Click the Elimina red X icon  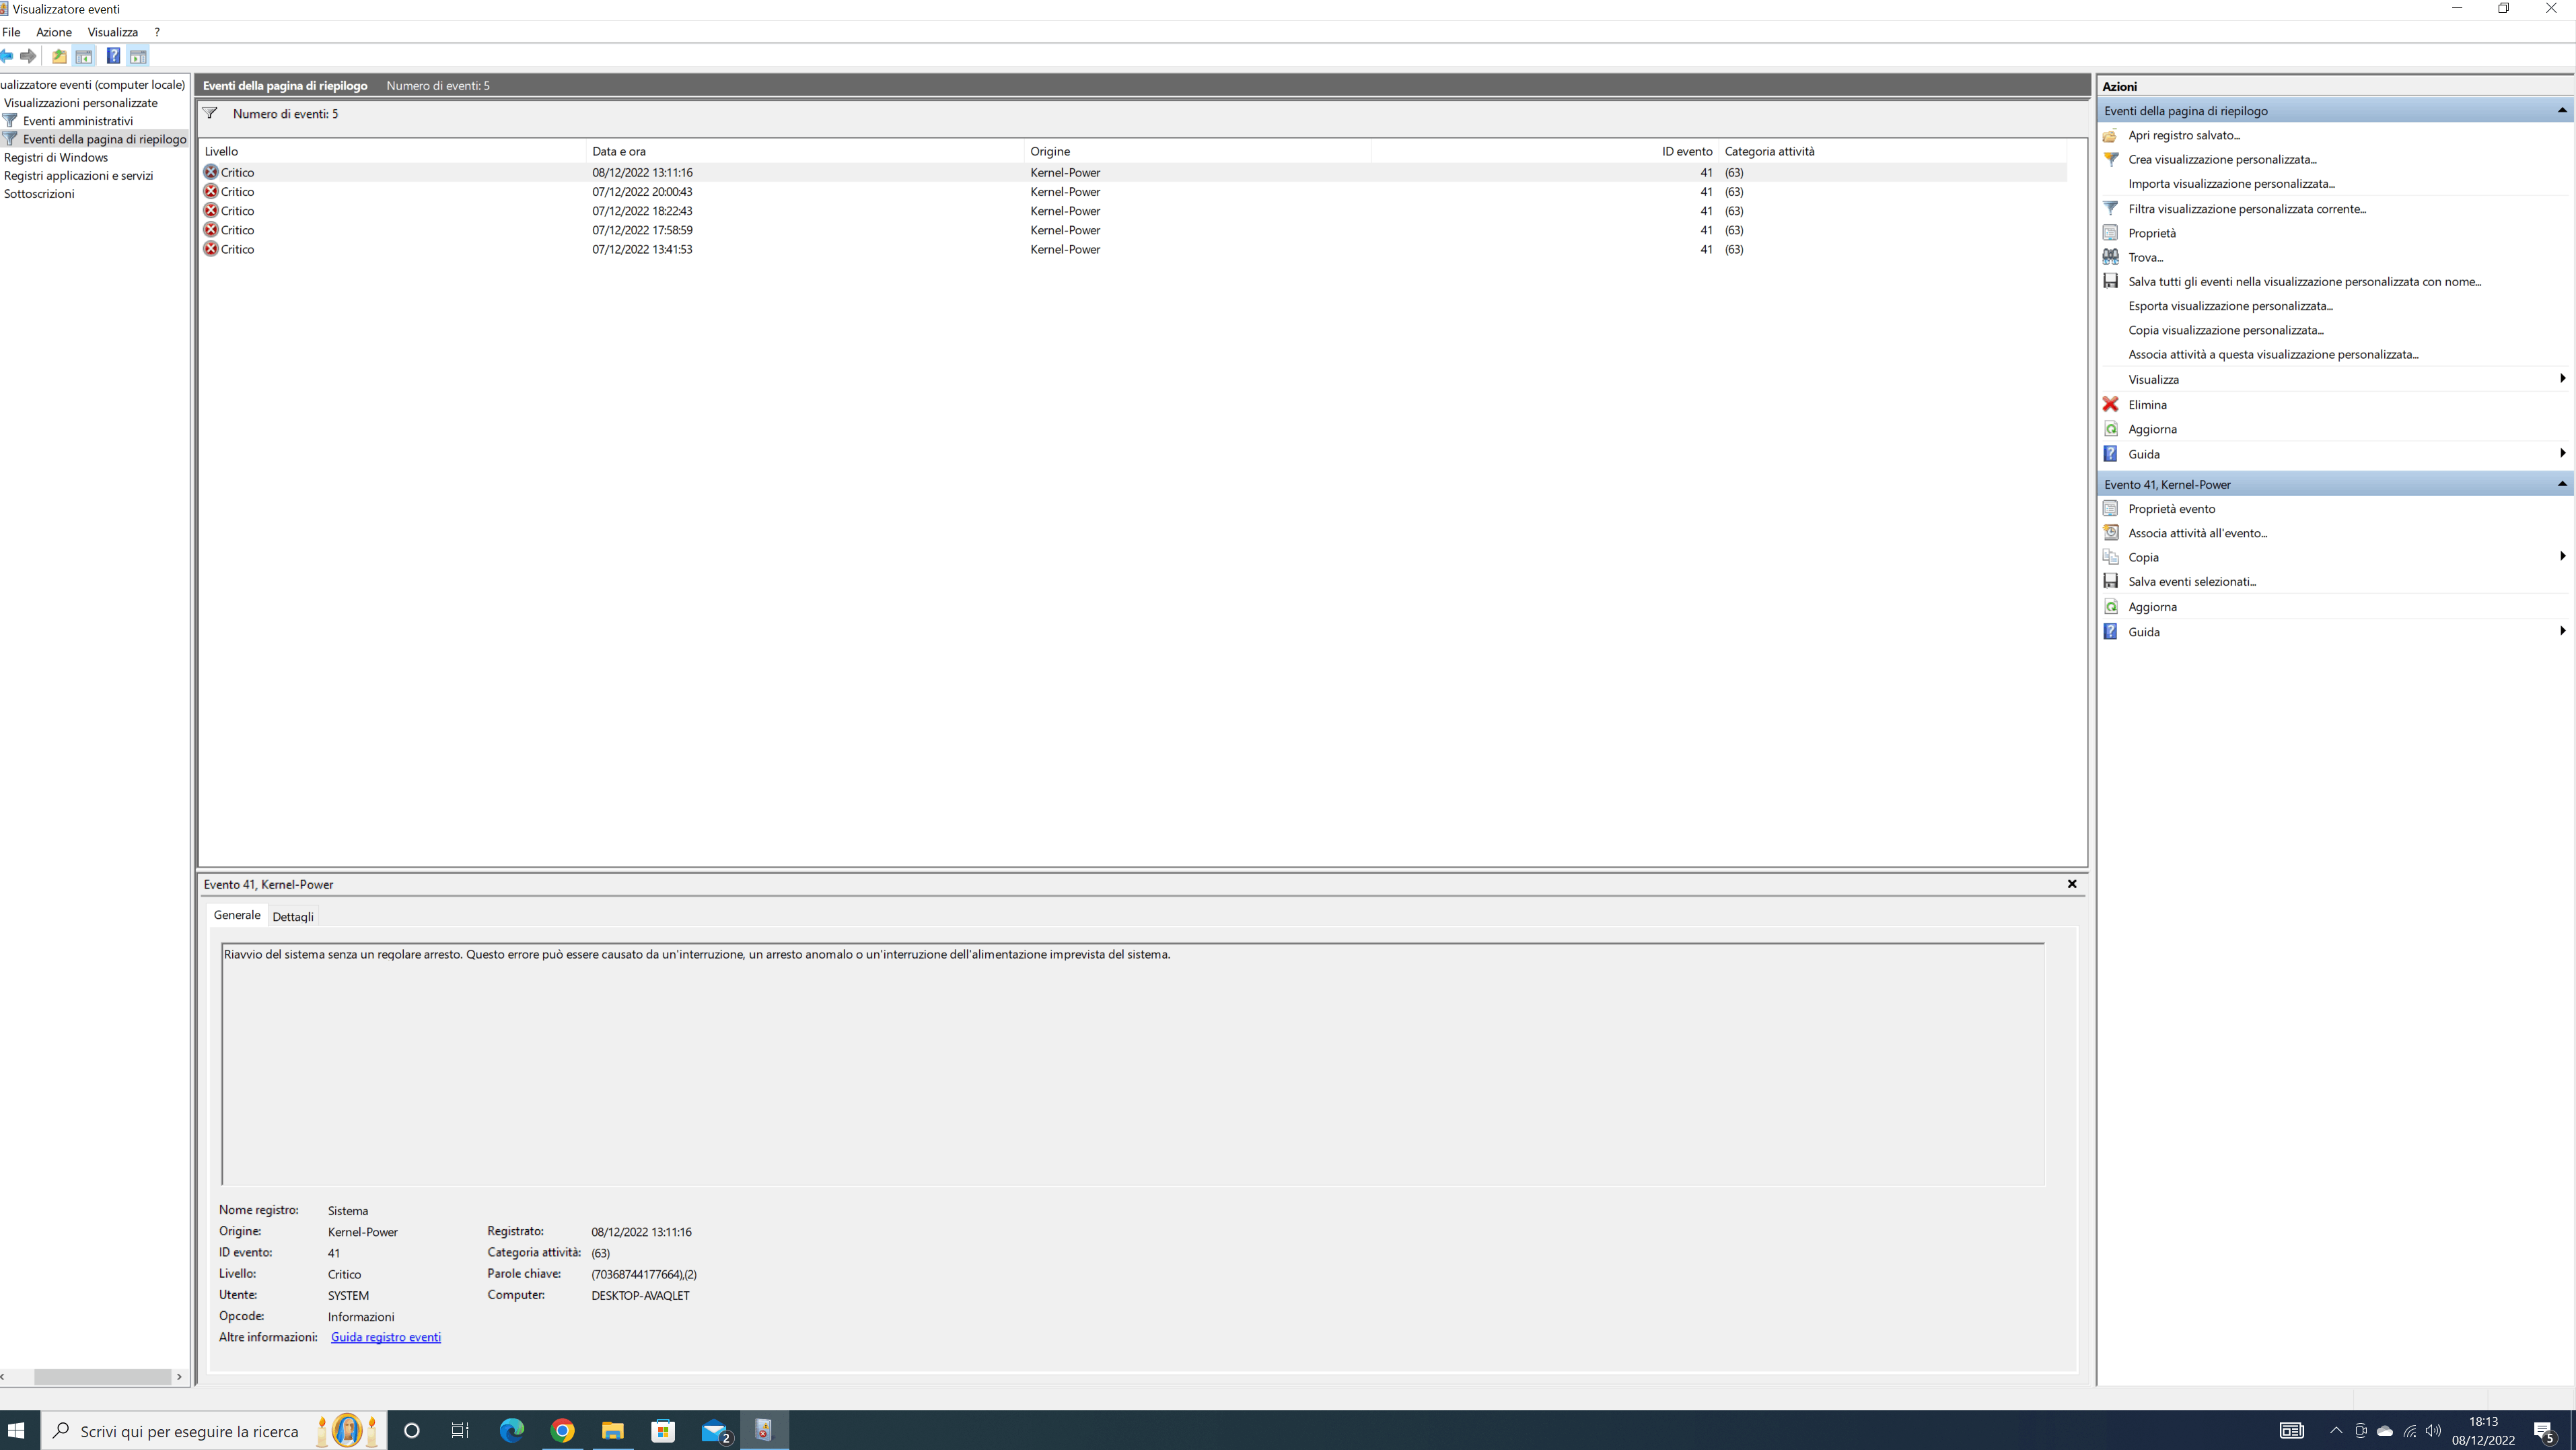2110,404
